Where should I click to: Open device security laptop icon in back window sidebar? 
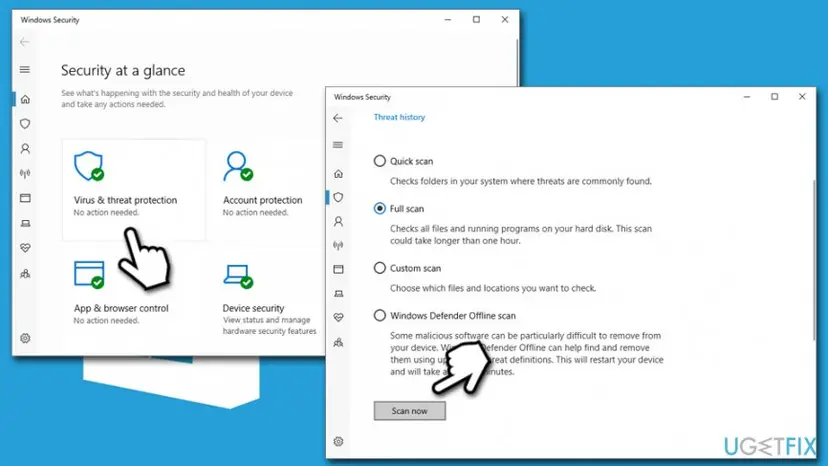point(25,223)
